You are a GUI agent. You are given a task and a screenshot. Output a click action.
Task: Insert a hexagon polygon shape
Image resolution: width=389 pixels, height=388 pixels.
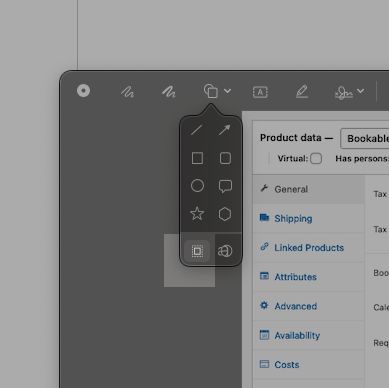click(225, 214)
